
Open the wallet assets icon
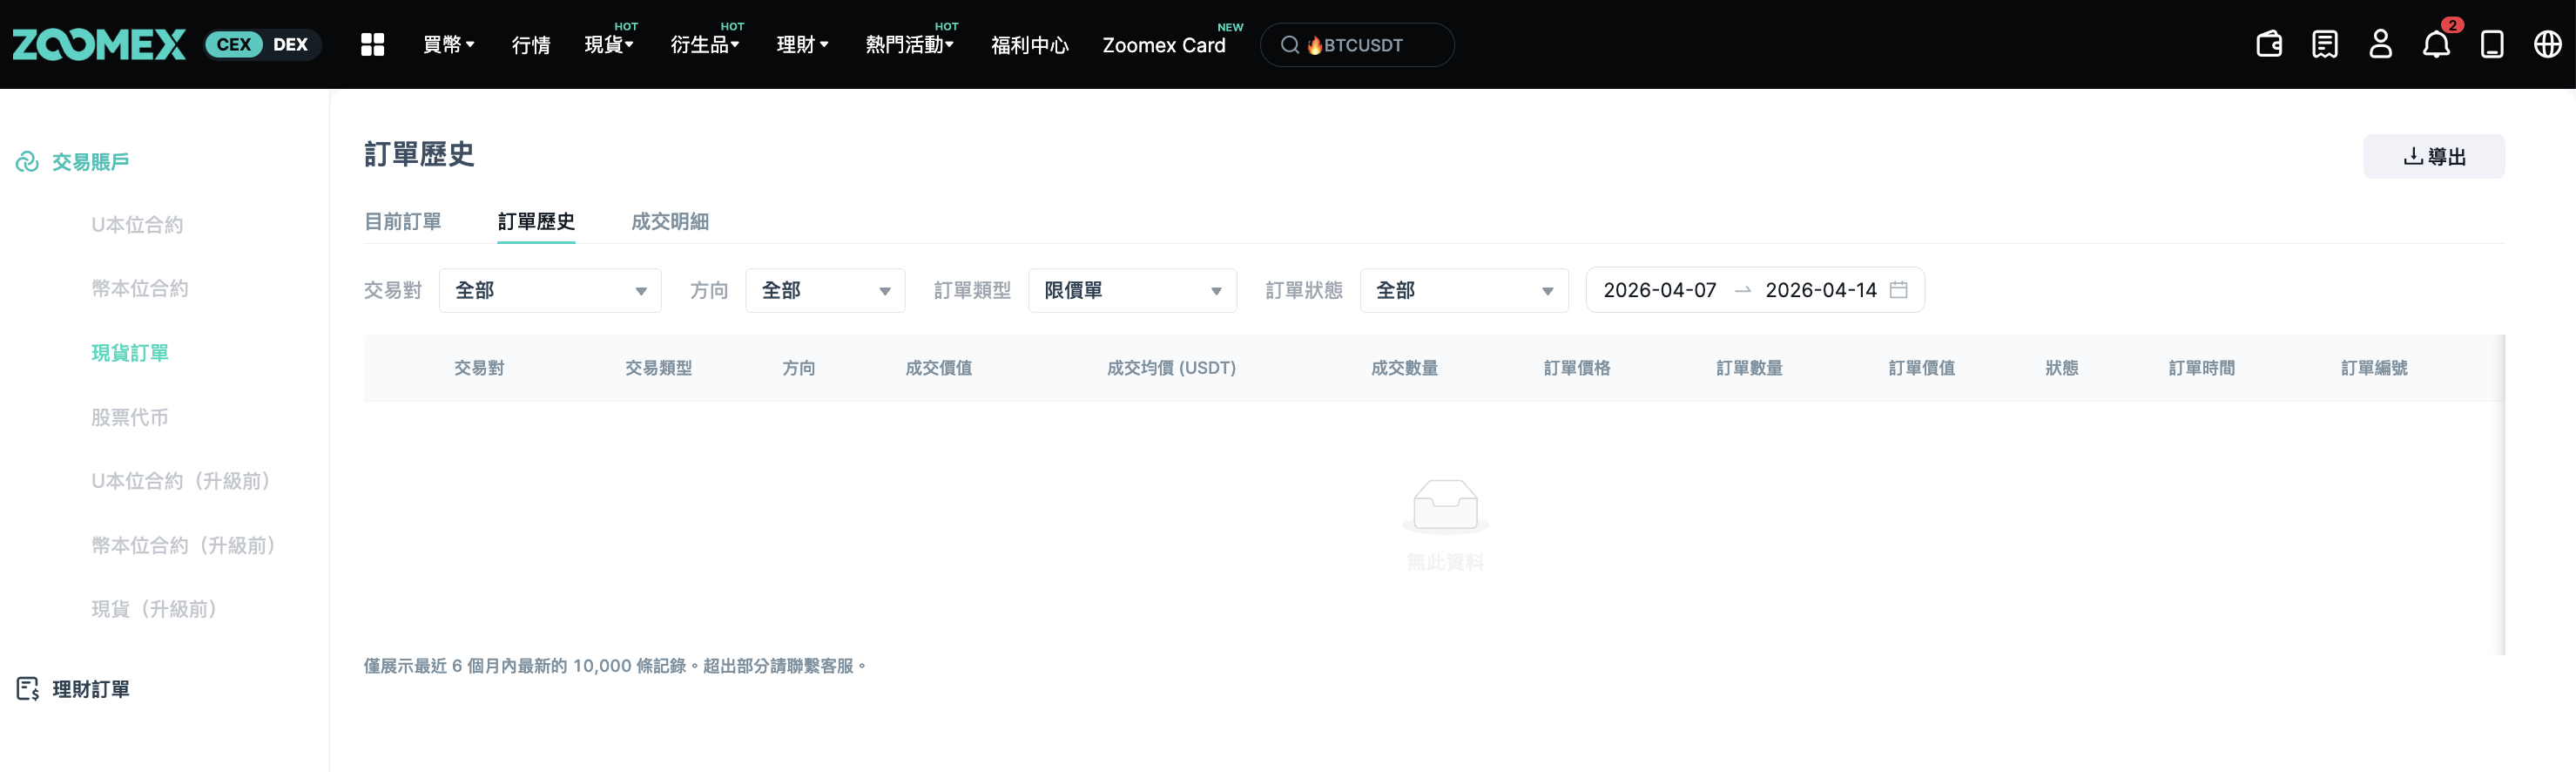[2269, 45]
